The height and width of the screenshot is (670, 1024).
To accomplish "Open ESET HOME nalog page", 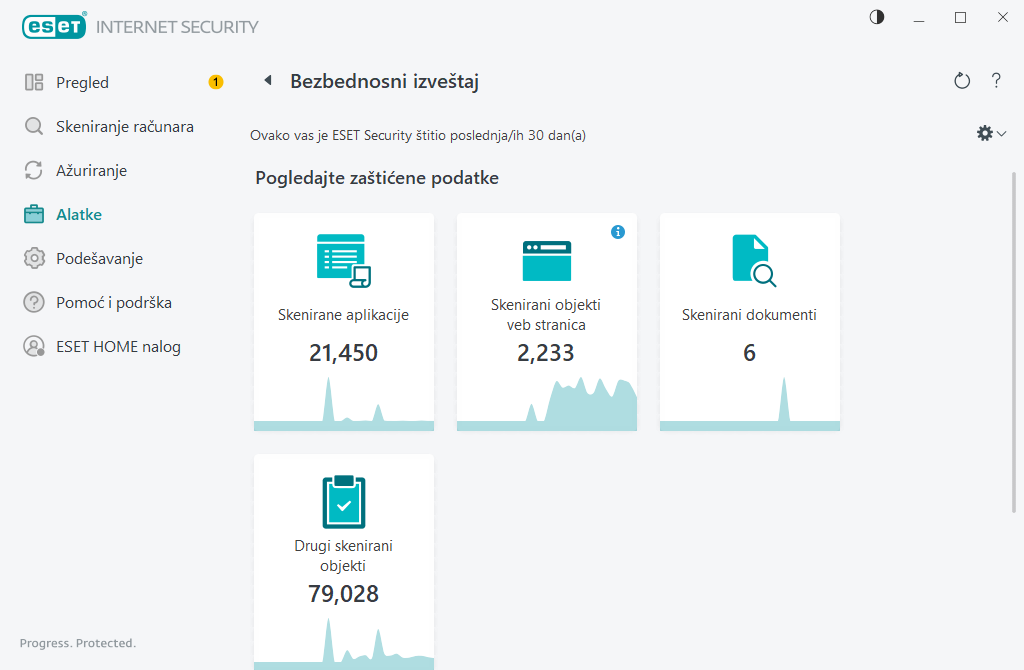I will (x=118, y=347).
